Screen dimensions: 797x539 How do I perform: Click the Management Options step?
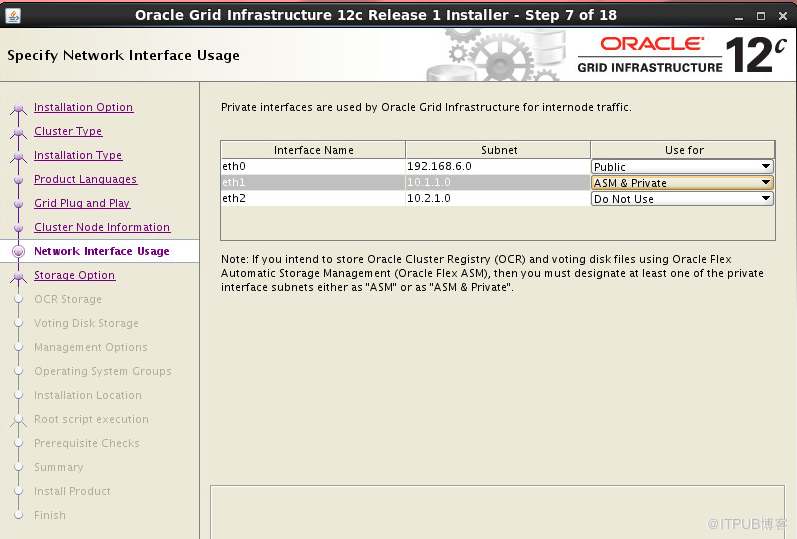tap(90, 347)
